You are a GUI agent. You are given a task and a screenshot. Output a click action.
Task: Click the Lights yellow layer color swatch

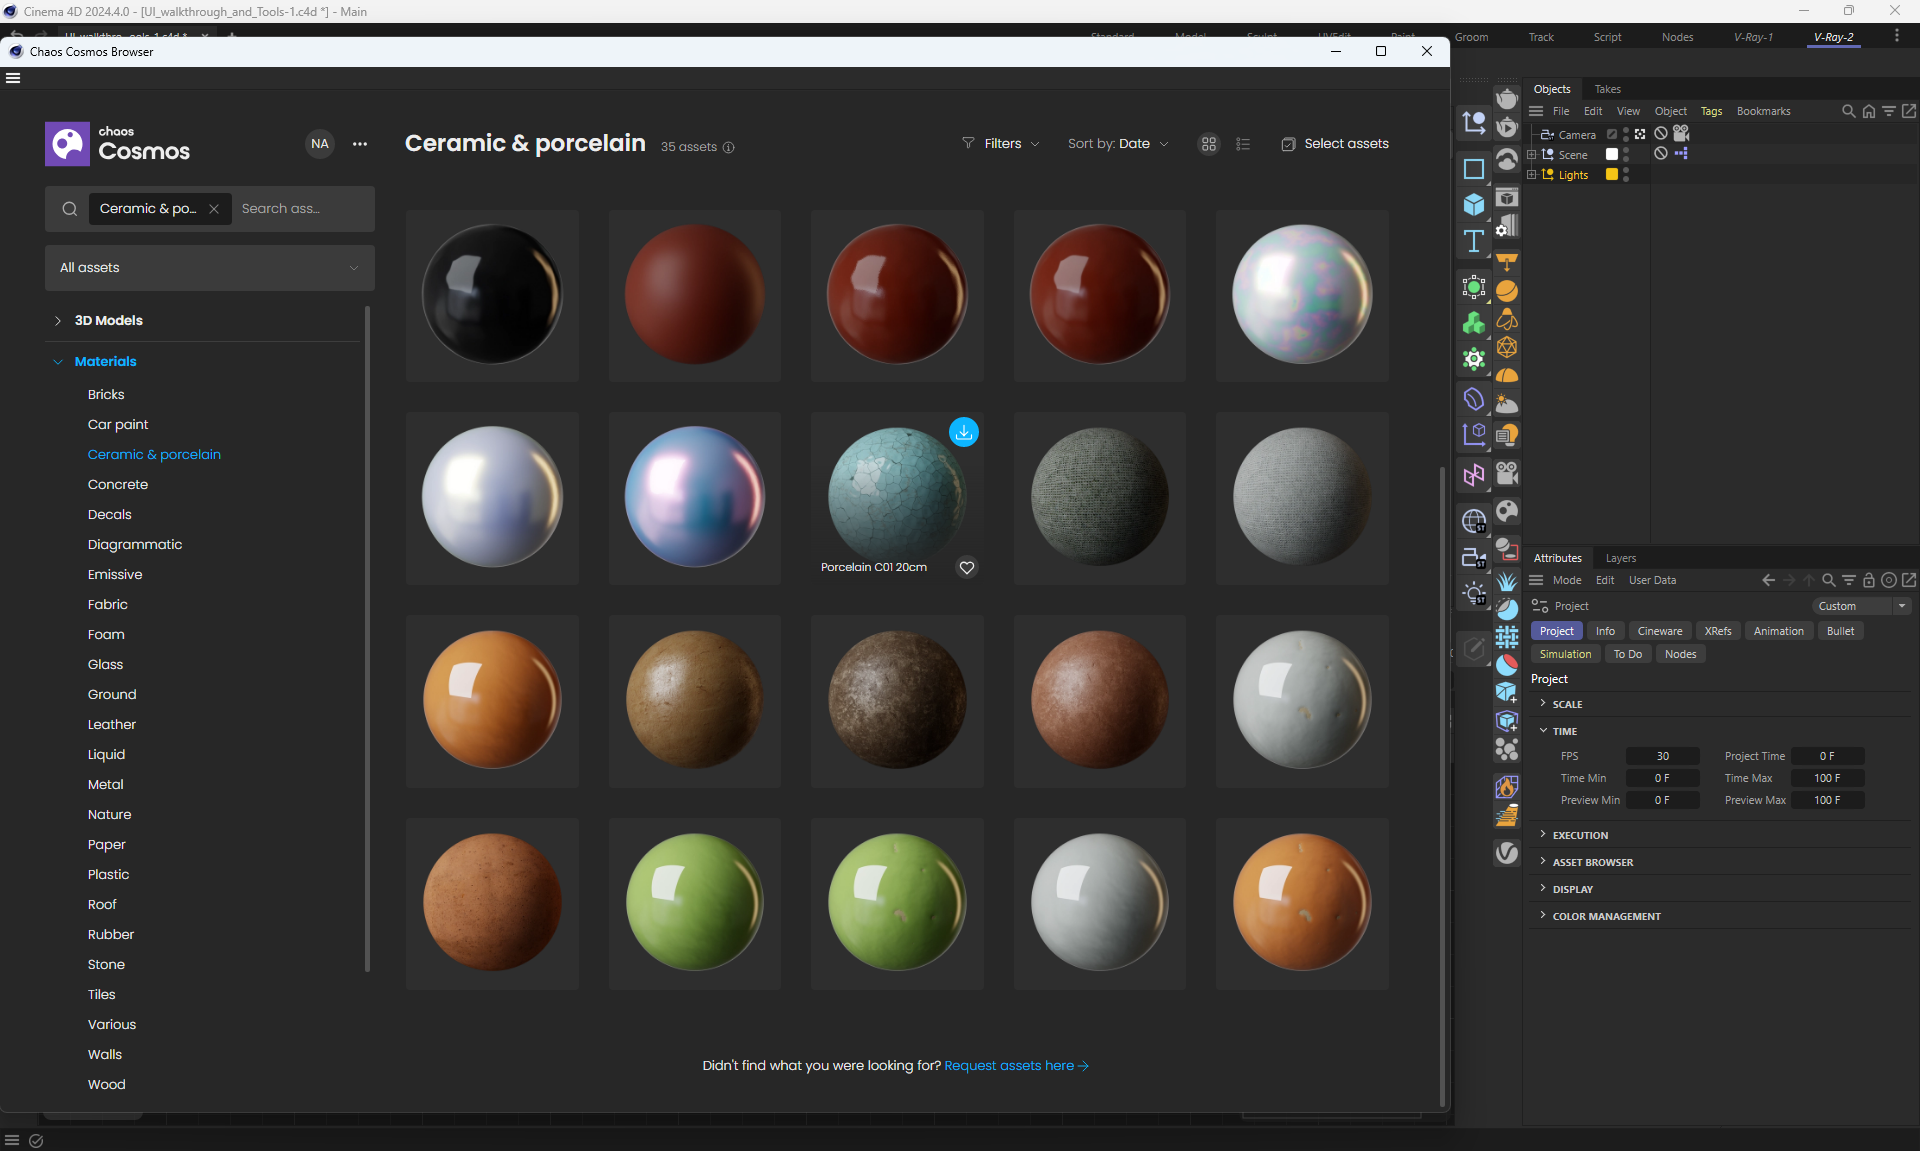click(x=1611, y=174)
